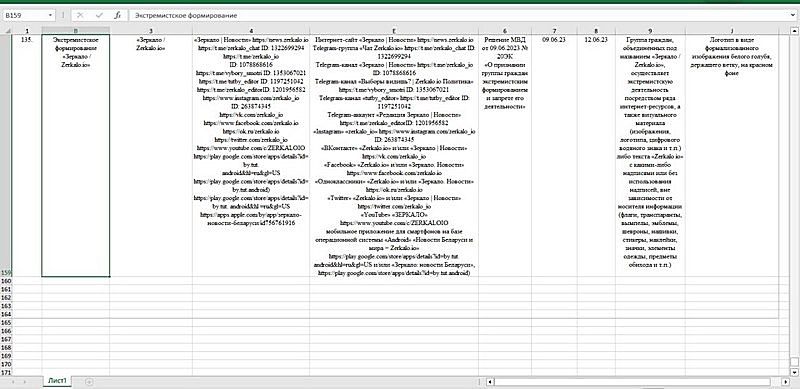Add a new sheet with plus icon
Viewport: 800px width, 389px height.
(x=89, y=381)
